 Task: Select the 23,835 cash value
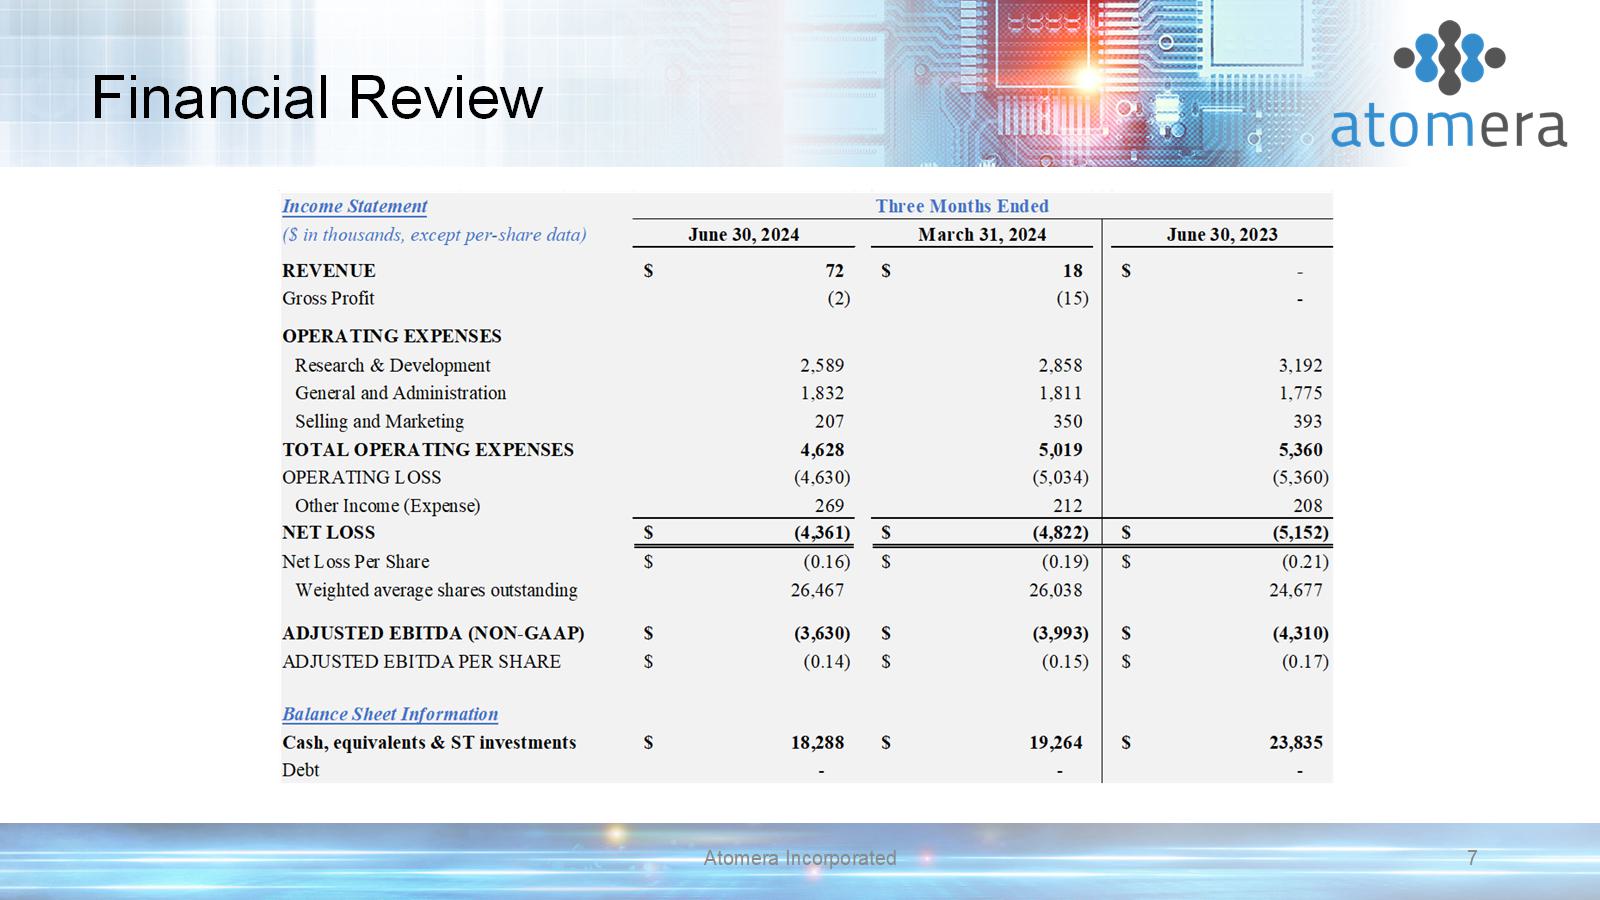pos(1295,743)
